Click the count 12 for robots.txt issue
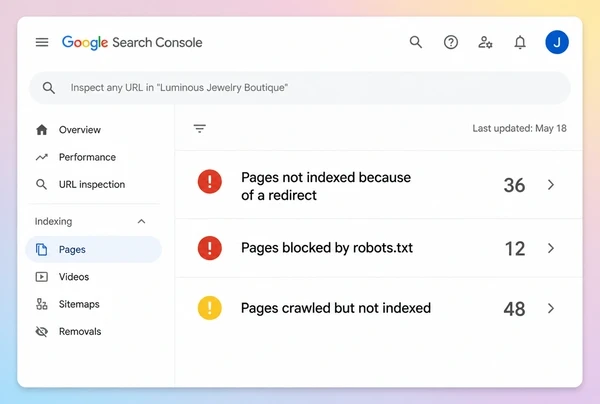 515,249
